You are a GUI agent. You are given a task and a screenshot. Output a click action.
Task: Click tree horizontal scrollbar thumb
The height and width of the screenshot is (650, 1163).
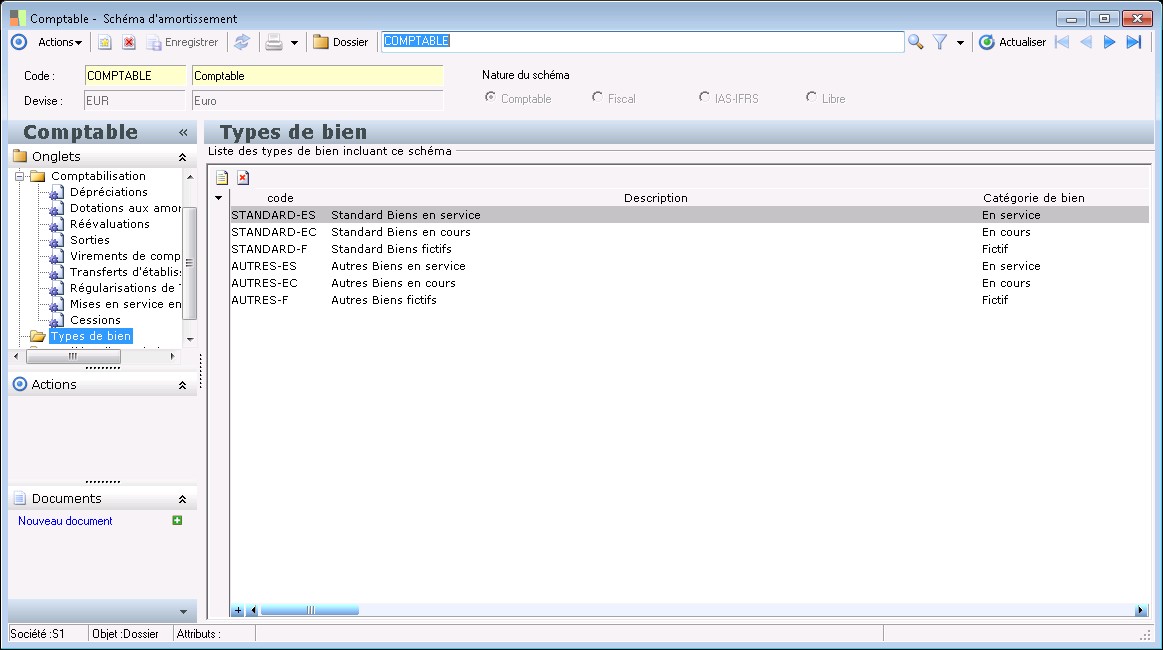click(x=73, y=357)
